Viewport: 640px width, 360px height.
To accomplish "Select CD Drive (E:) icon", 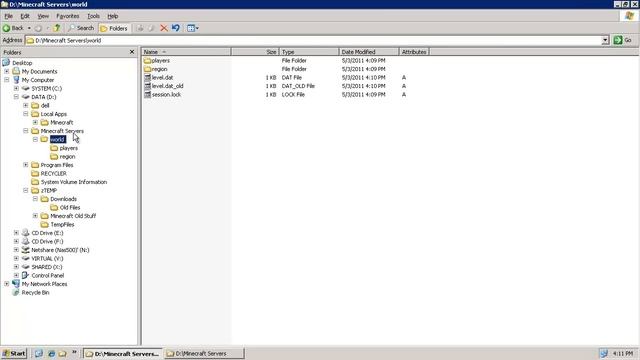I will coord(25,233).
